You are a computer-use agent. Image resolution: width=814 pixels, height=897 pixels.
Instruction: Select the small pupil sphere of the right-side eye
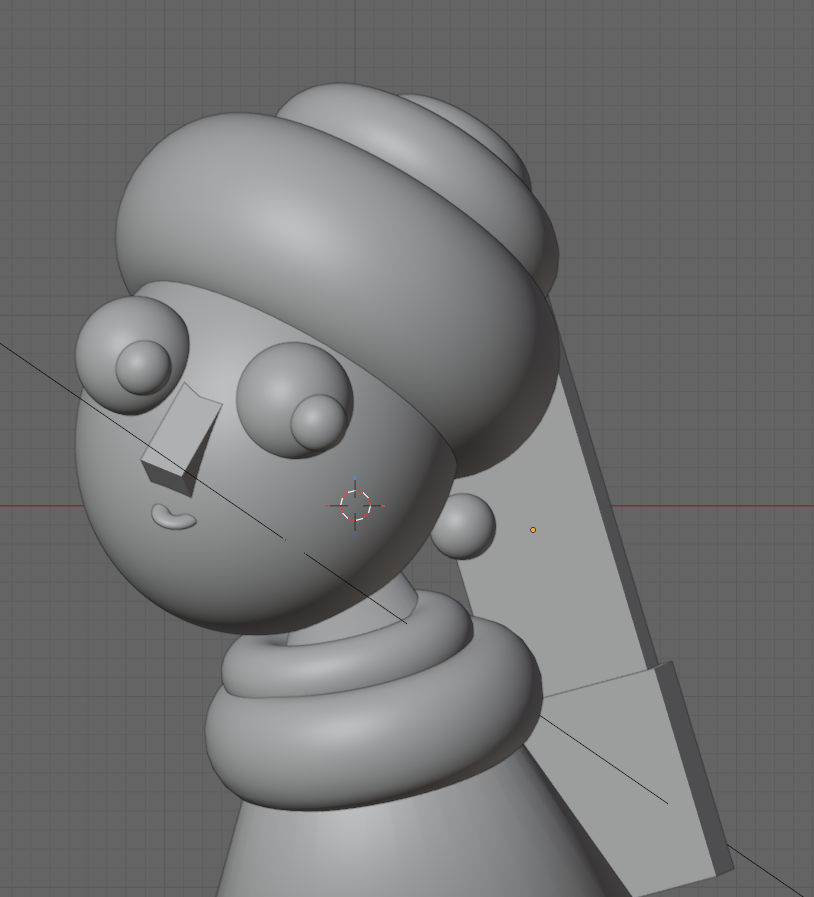pyautogui.click(x=318, y=422)
